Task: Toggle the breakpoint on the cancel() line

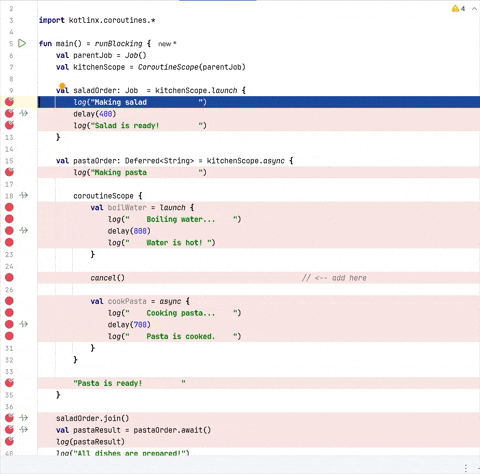Action: click(9, 277)
